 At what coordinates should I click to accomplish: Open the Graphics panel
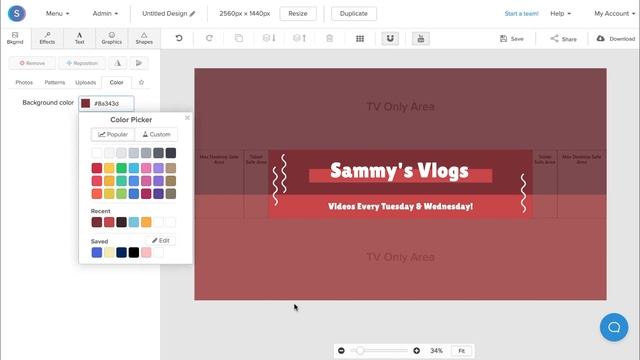[112, 38]
